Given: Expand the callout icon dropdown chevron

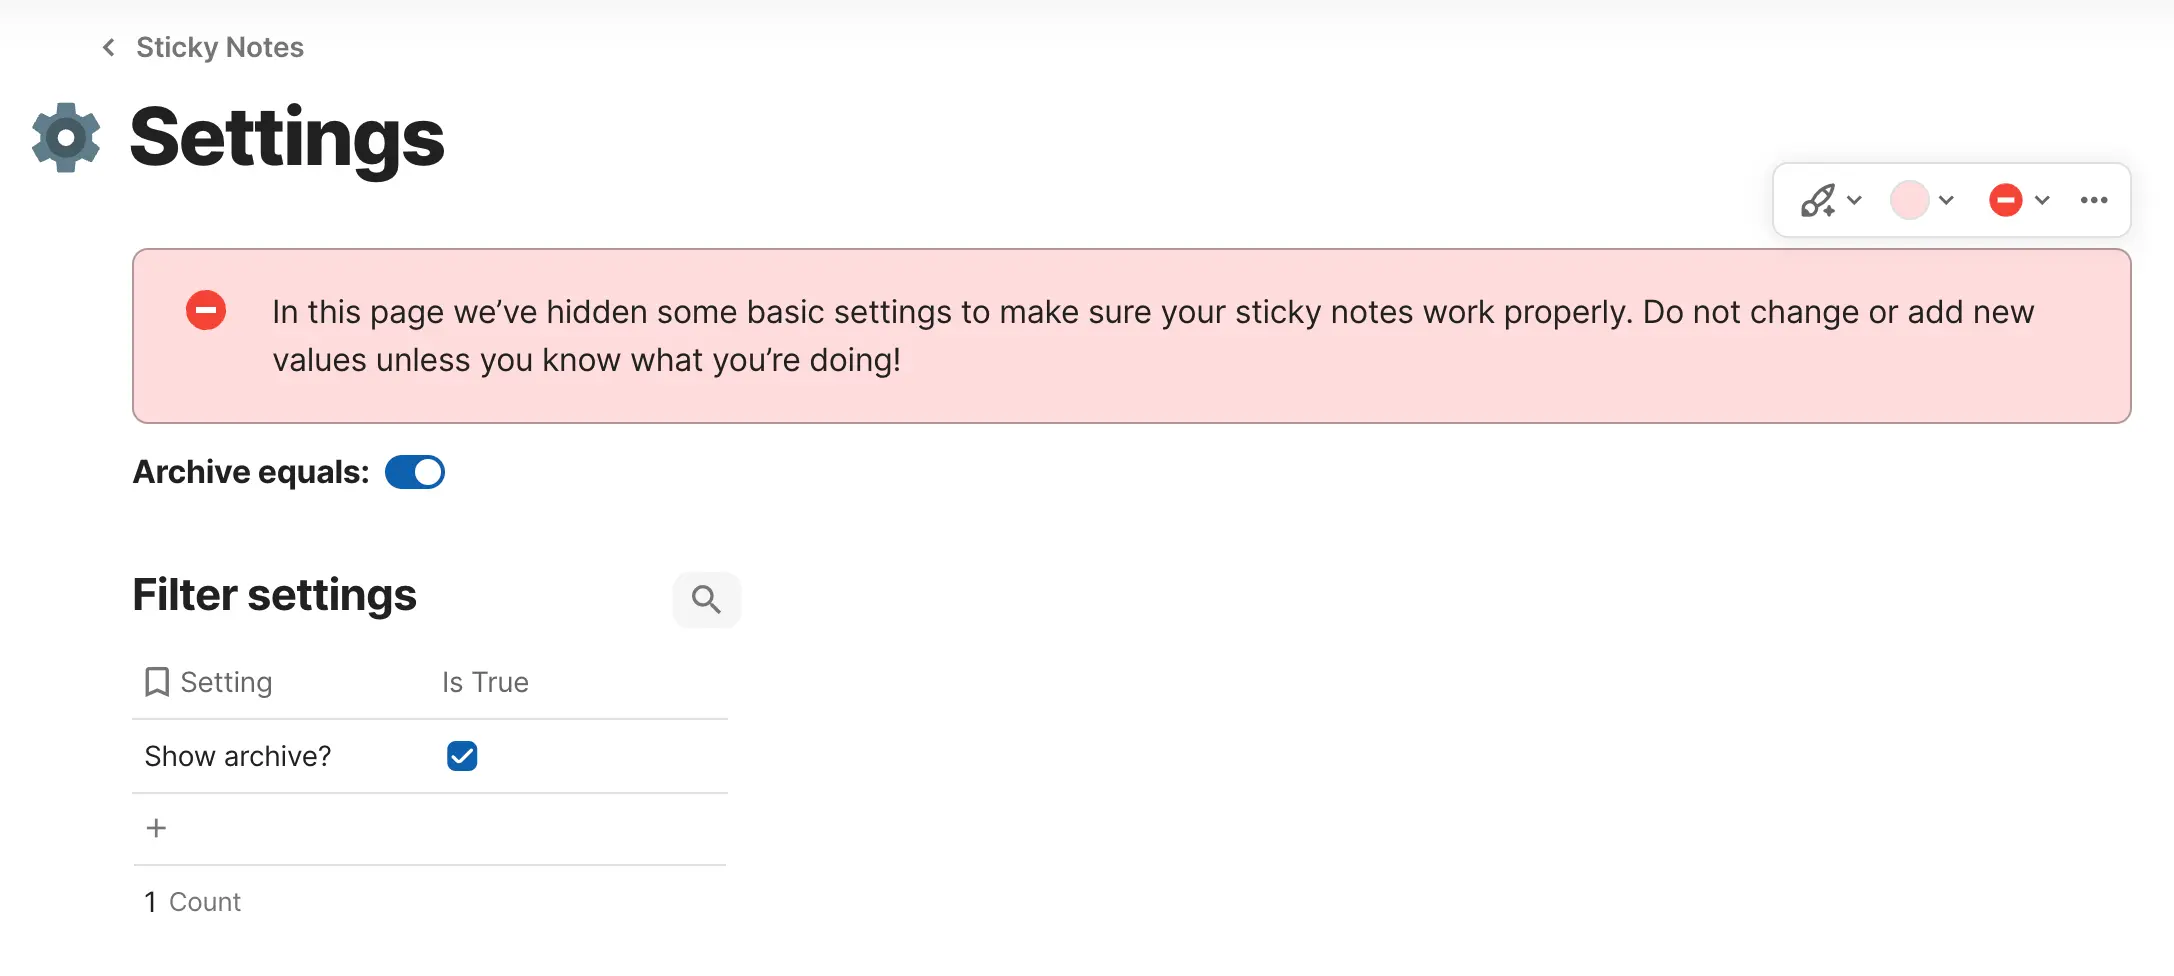Looking at the screenshot, I should 2042,200.
